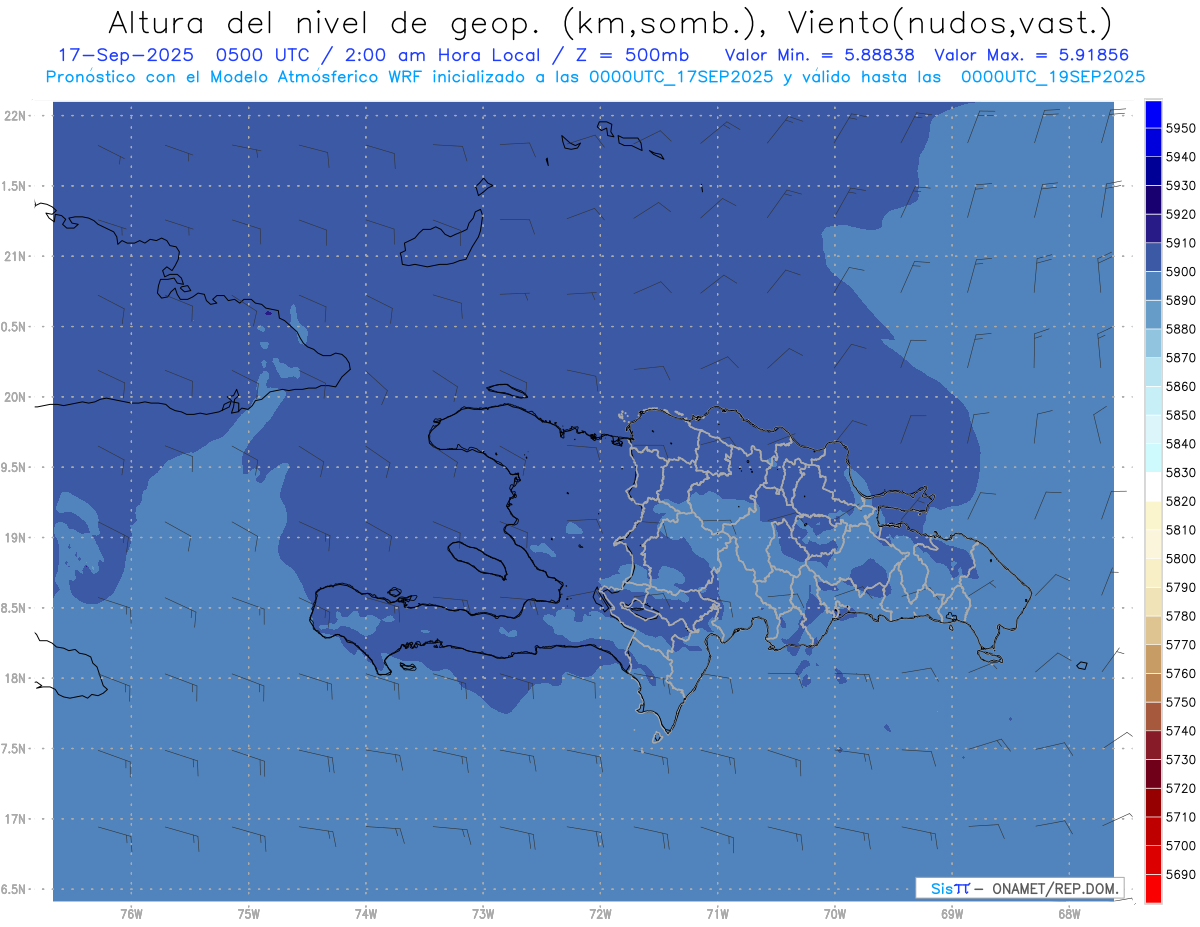This screenshot has height=927, width=1200.
Task: Click the '71W' longitude label
Action: tap(717, 913)
